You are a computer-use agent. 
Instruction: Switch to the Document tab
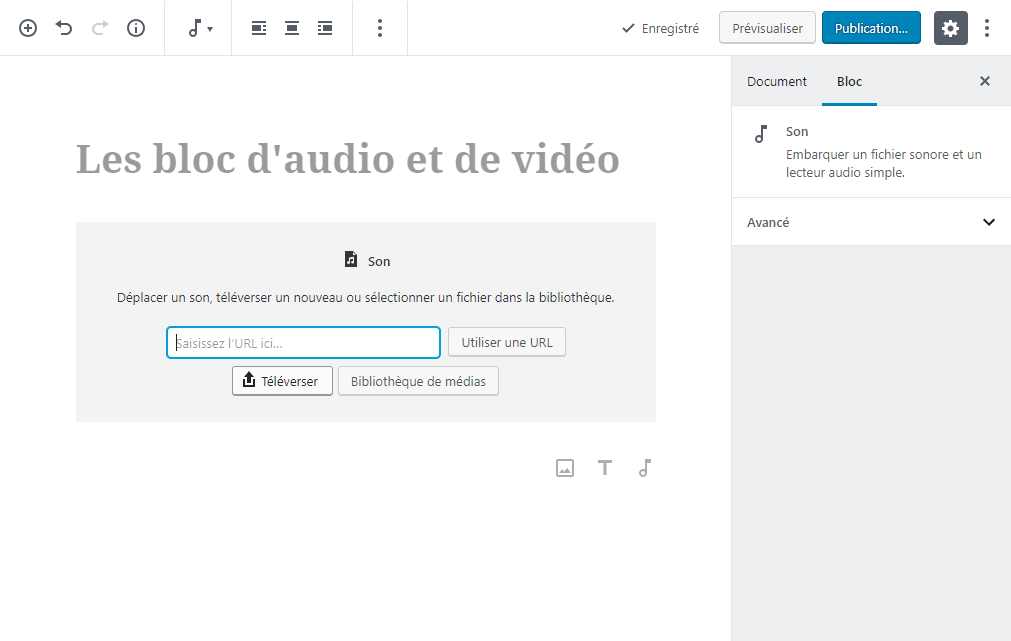[777, 82]
